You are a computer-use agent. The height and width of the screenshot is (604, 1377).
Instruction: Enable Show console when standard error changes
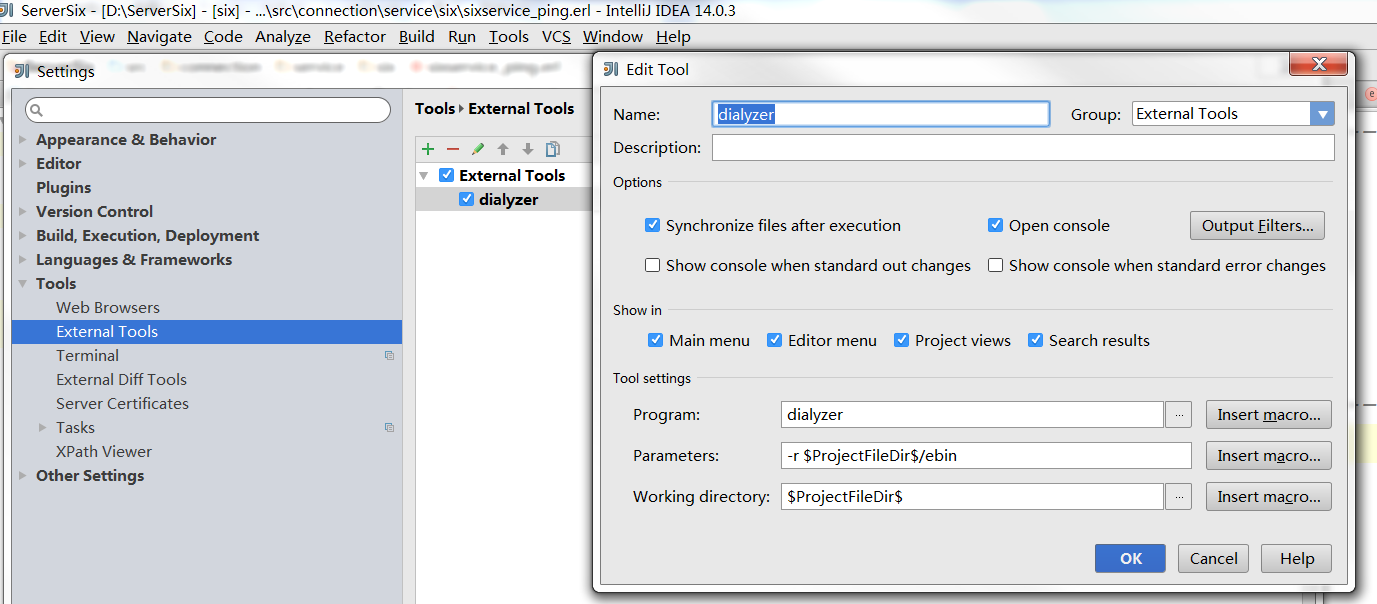[x=995, y=266]
